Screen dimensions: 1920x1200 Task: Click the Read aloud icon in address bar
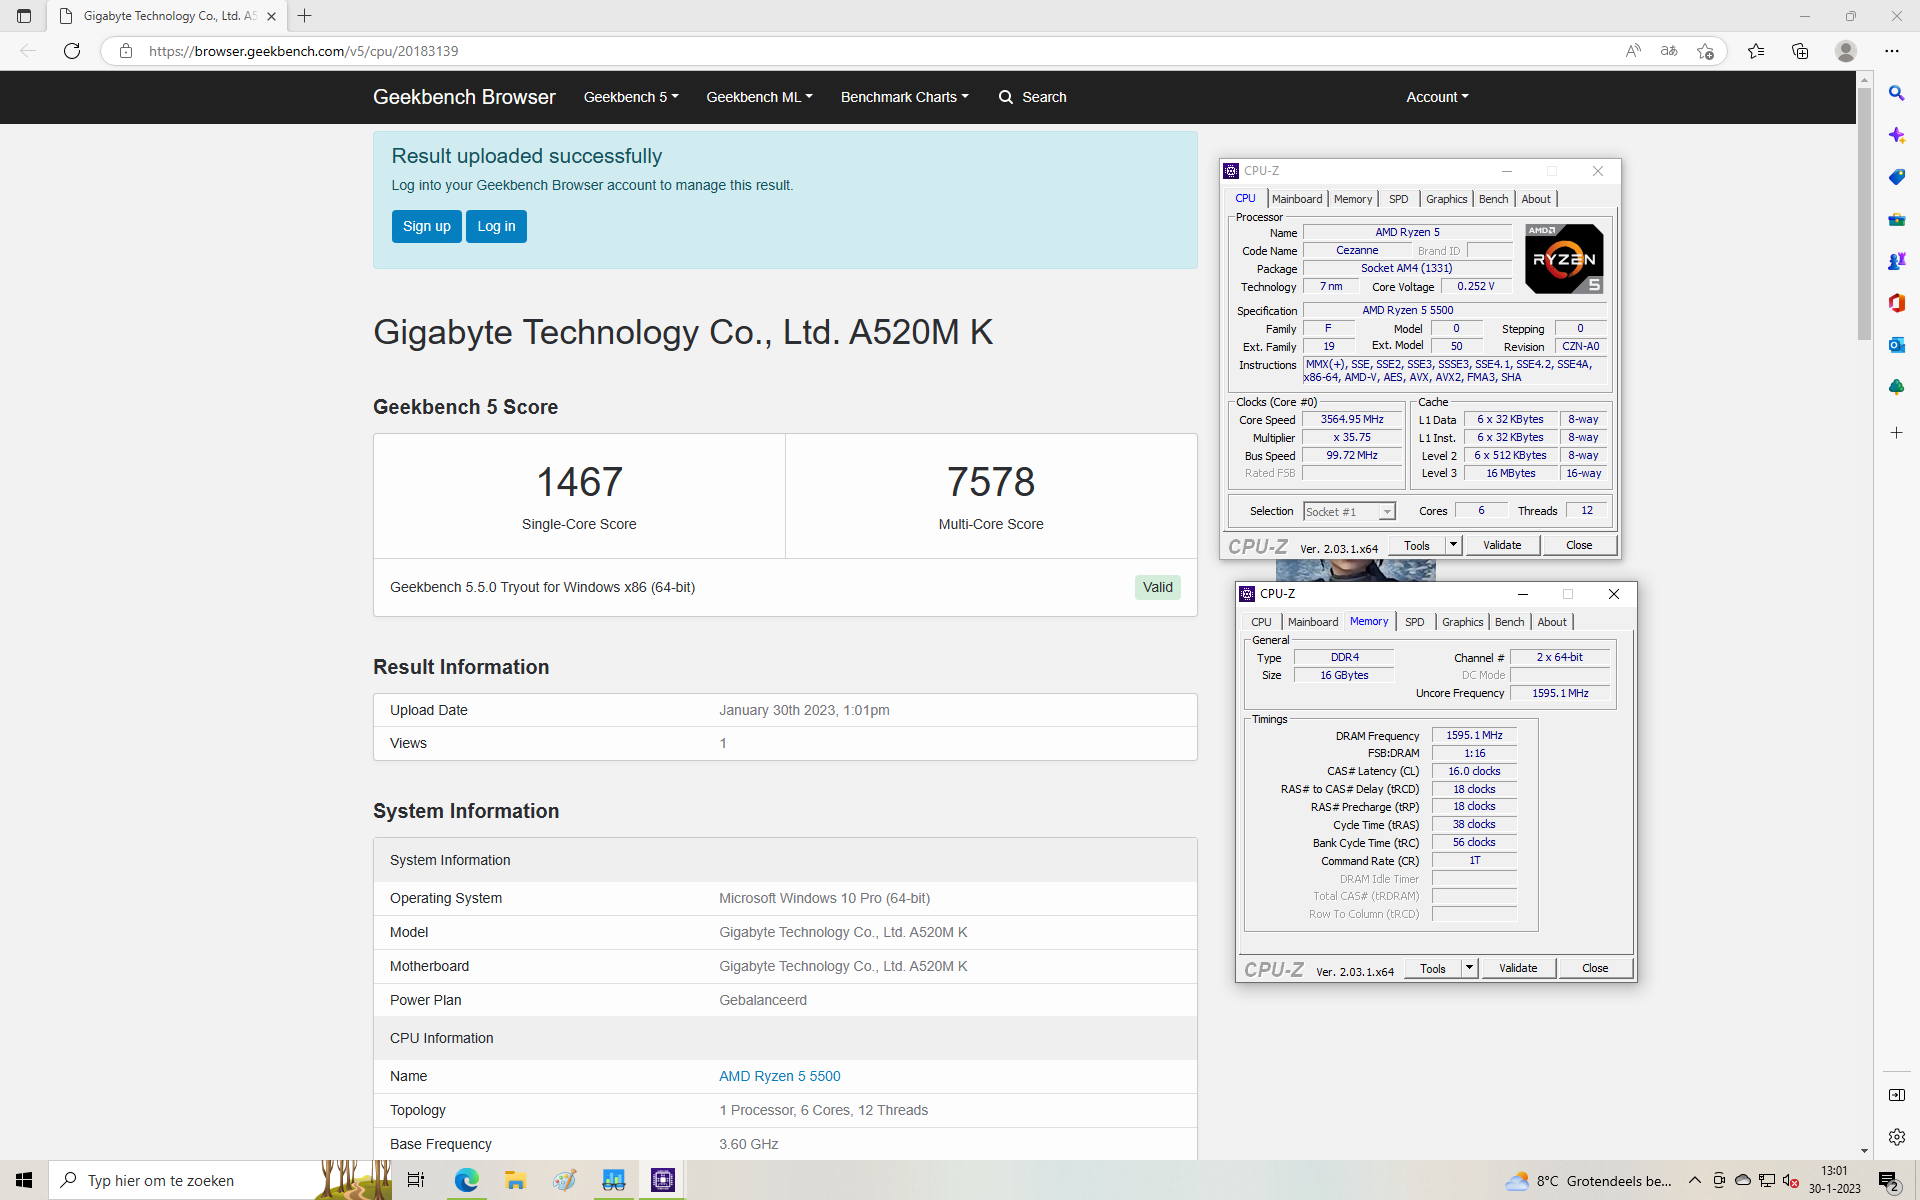click(x=1633, y=51)
